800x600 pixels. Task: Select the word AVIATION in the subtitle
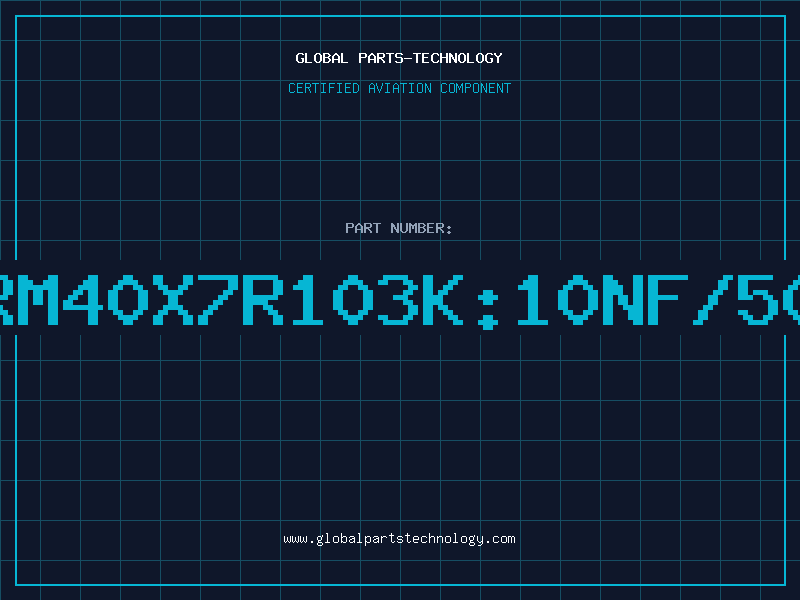[x=400, y=88]
